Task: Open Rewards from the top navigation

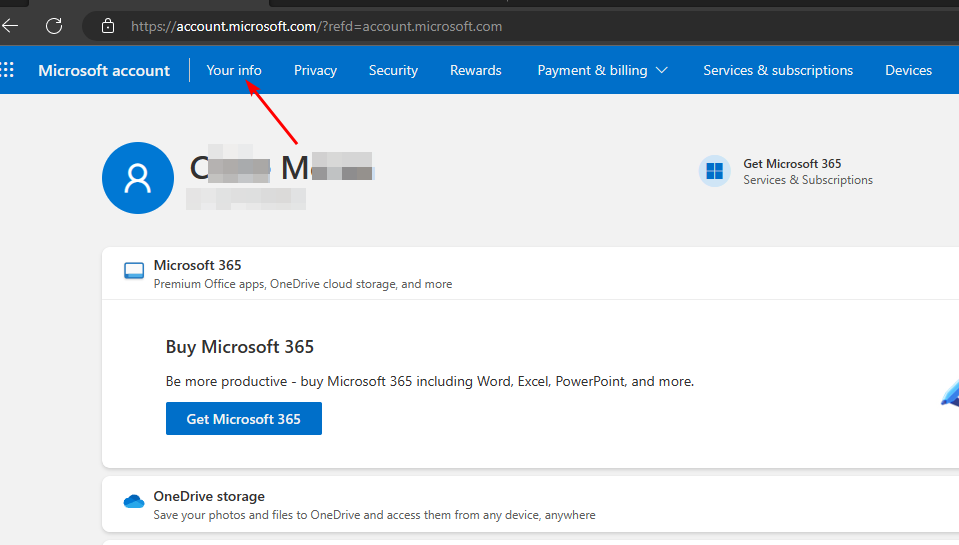Action: pos(476,70)
